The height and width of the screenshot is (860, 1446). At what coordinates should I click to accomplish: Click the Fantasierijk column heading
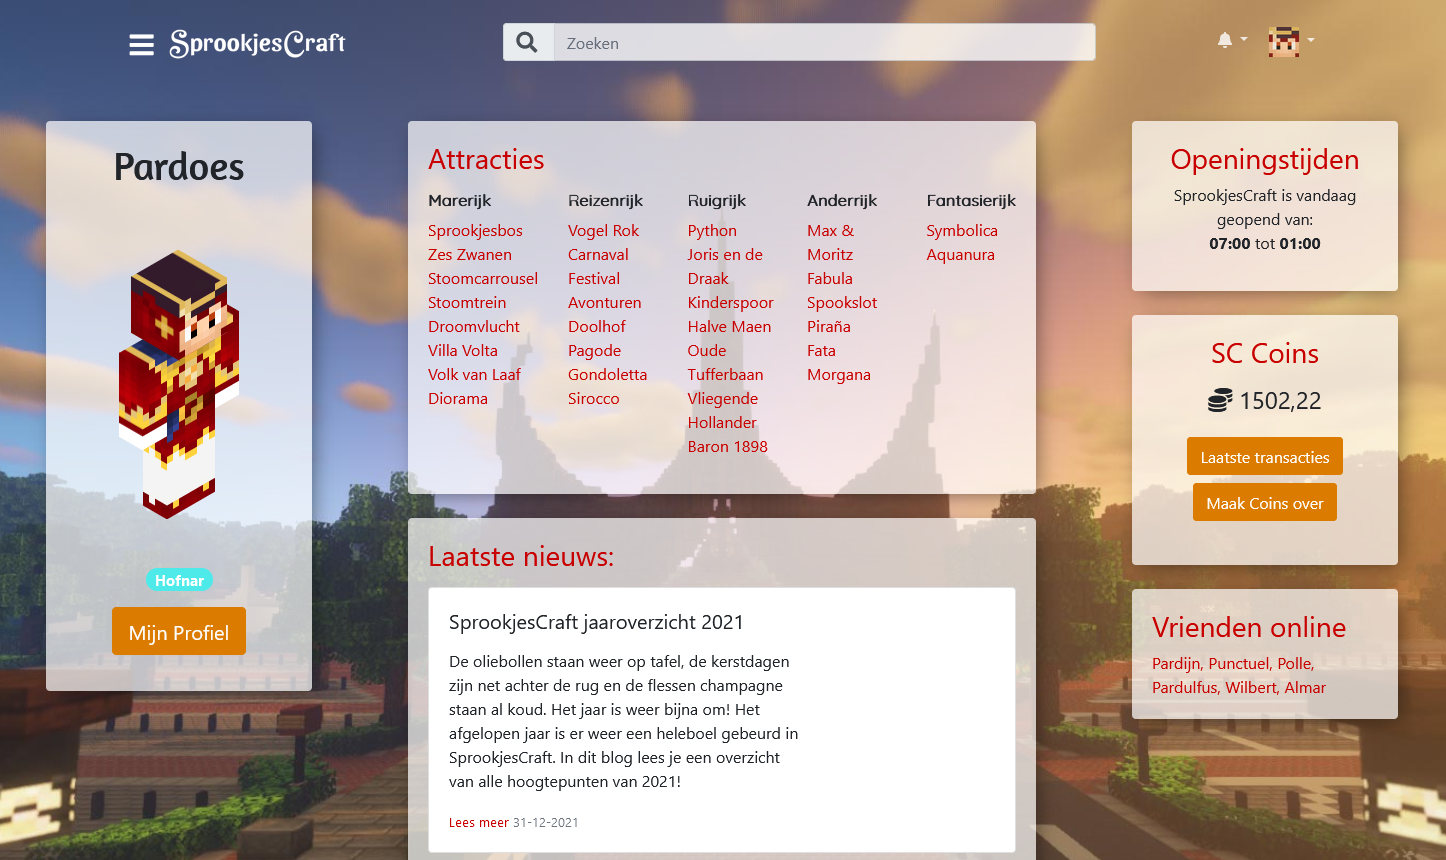(971, 200)
